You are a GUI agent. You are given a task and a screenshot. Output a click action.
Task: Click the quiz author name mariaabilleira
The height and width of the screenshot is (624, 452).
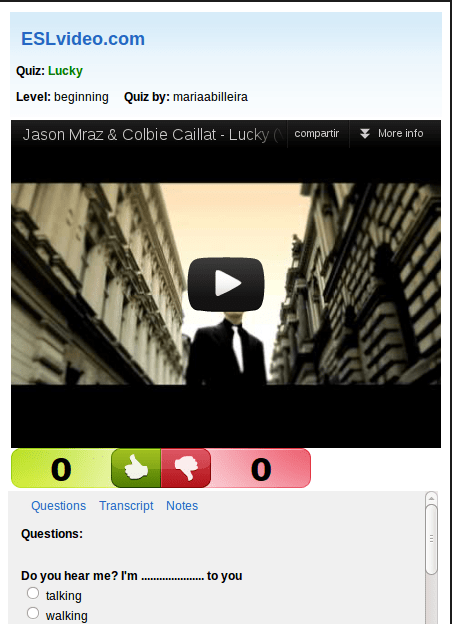[x=210, y=97]
